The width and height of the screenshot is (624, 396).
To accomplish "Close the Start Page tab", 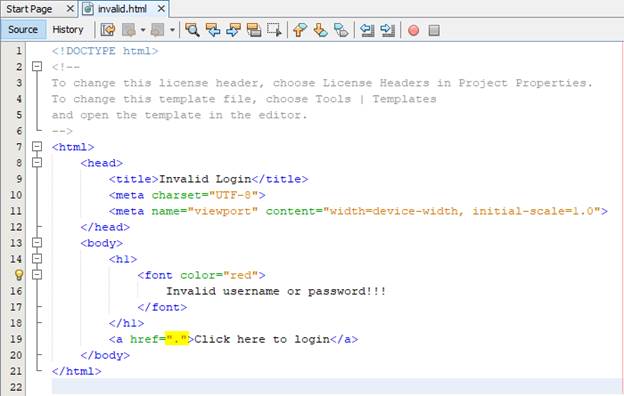I will coord(70,8).
